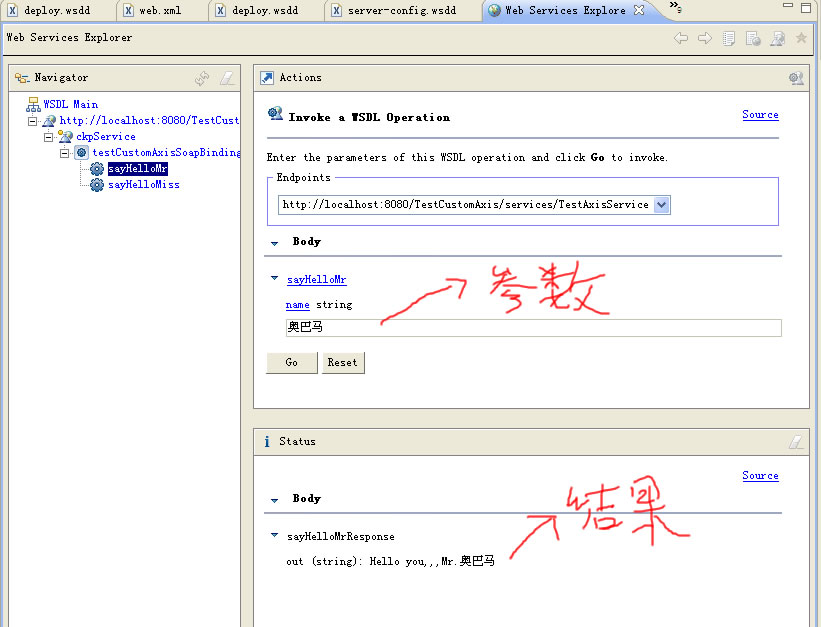Image resolution: width=821 pixels, height=627 pixels.
Task: Collapse the Body section in Status pane
Action: (274, 500)
